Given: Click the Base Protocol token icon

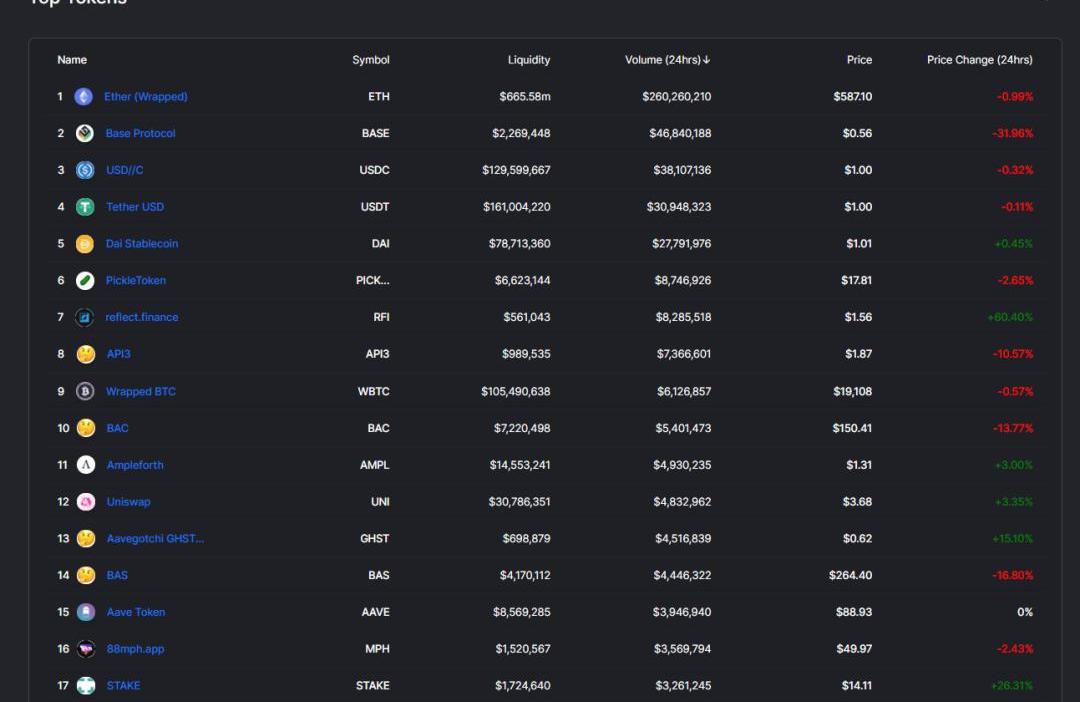Looking at the screenshot, I should point(85,134).
